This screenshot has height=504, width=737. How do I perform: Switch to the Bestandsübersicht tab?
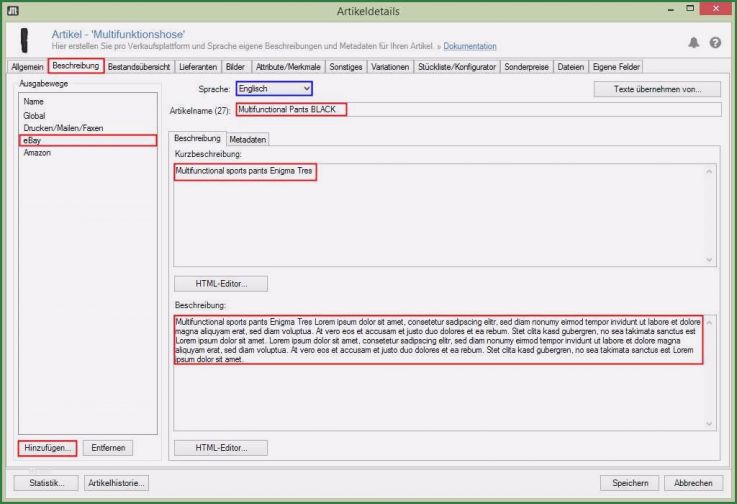pyautogui.click(x=139, y=67)
